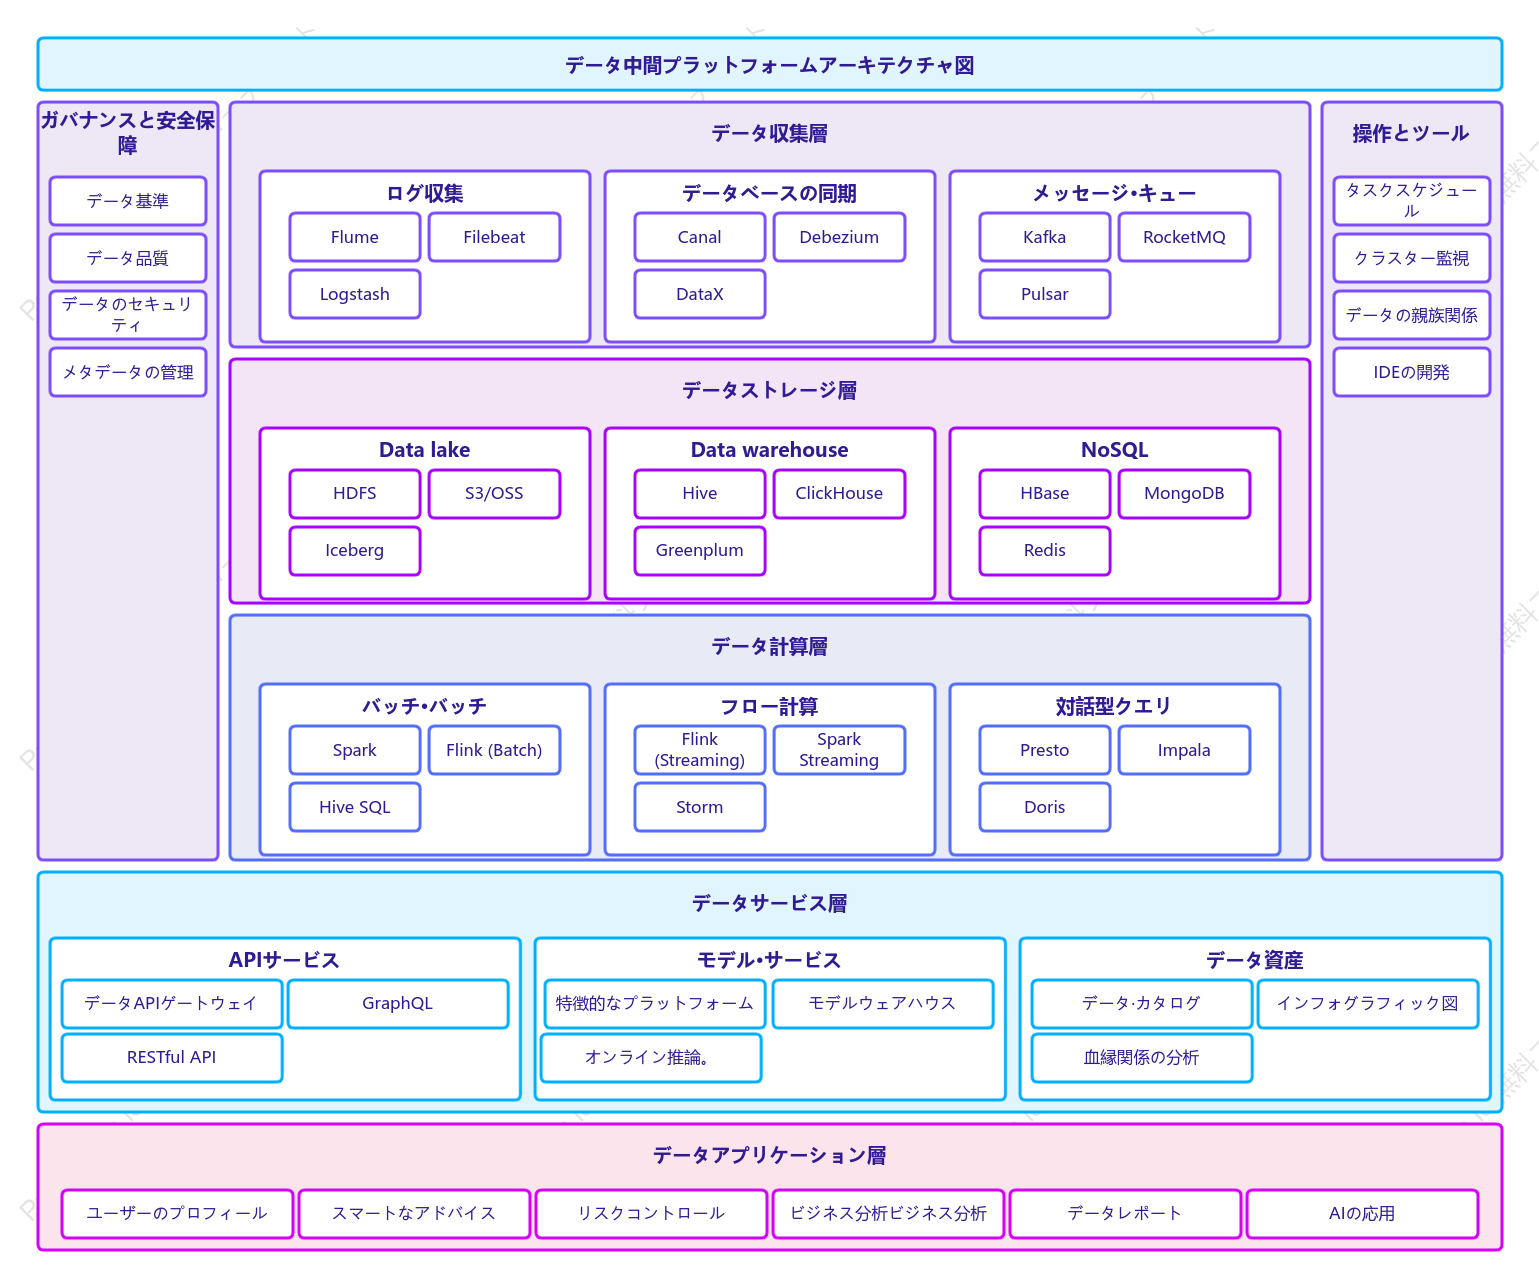1539x1287 pixels.
Task: Click the モデルウェアハウス node
Action: [883, 1003]
